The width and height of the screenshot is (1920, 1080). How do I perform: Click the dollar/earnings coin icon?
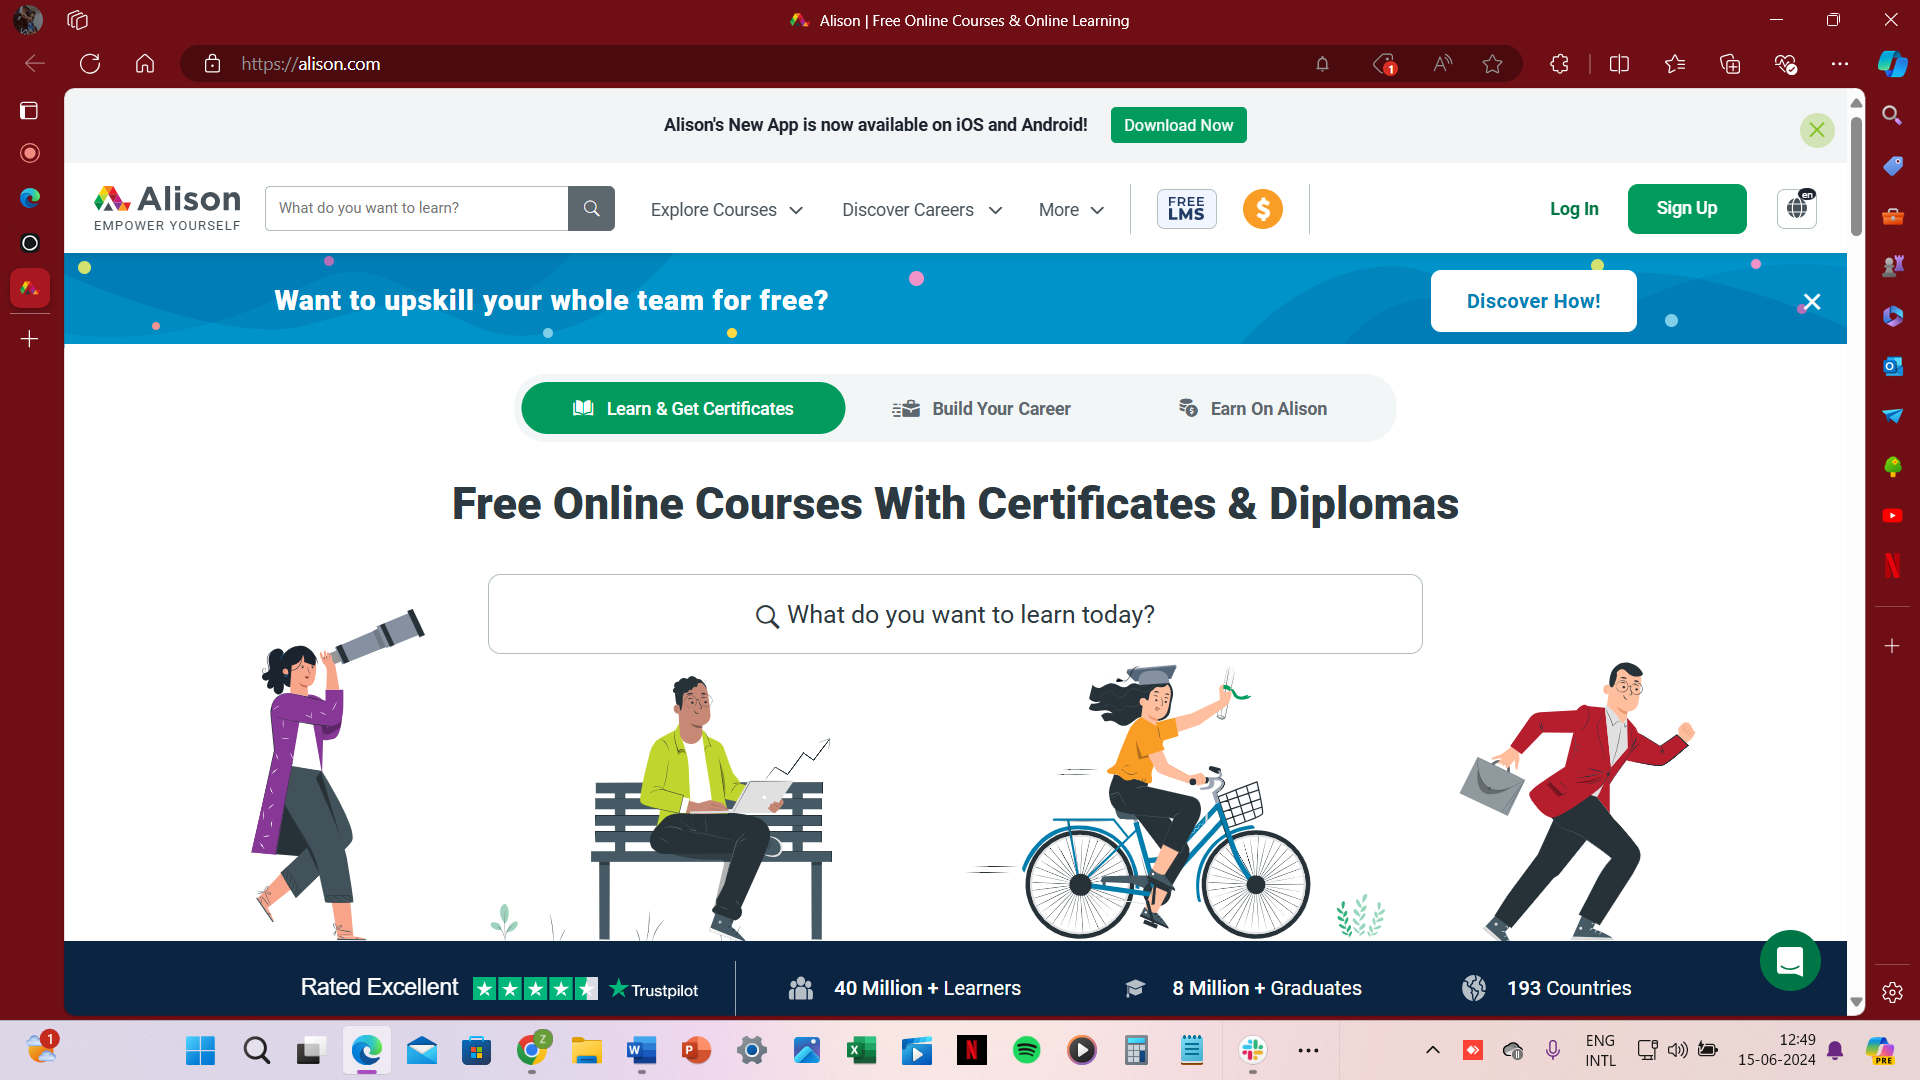(x=1262, y=208)
